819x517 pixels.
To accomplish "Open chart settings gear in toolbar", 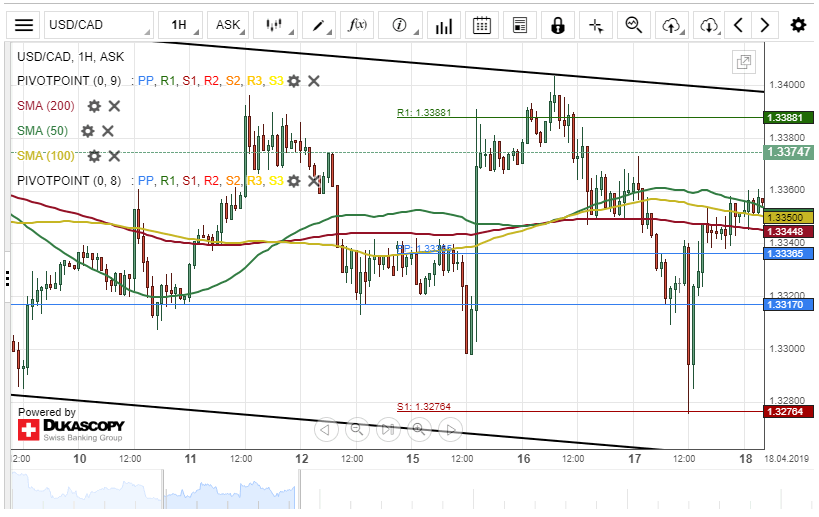I will click(798, 25).
